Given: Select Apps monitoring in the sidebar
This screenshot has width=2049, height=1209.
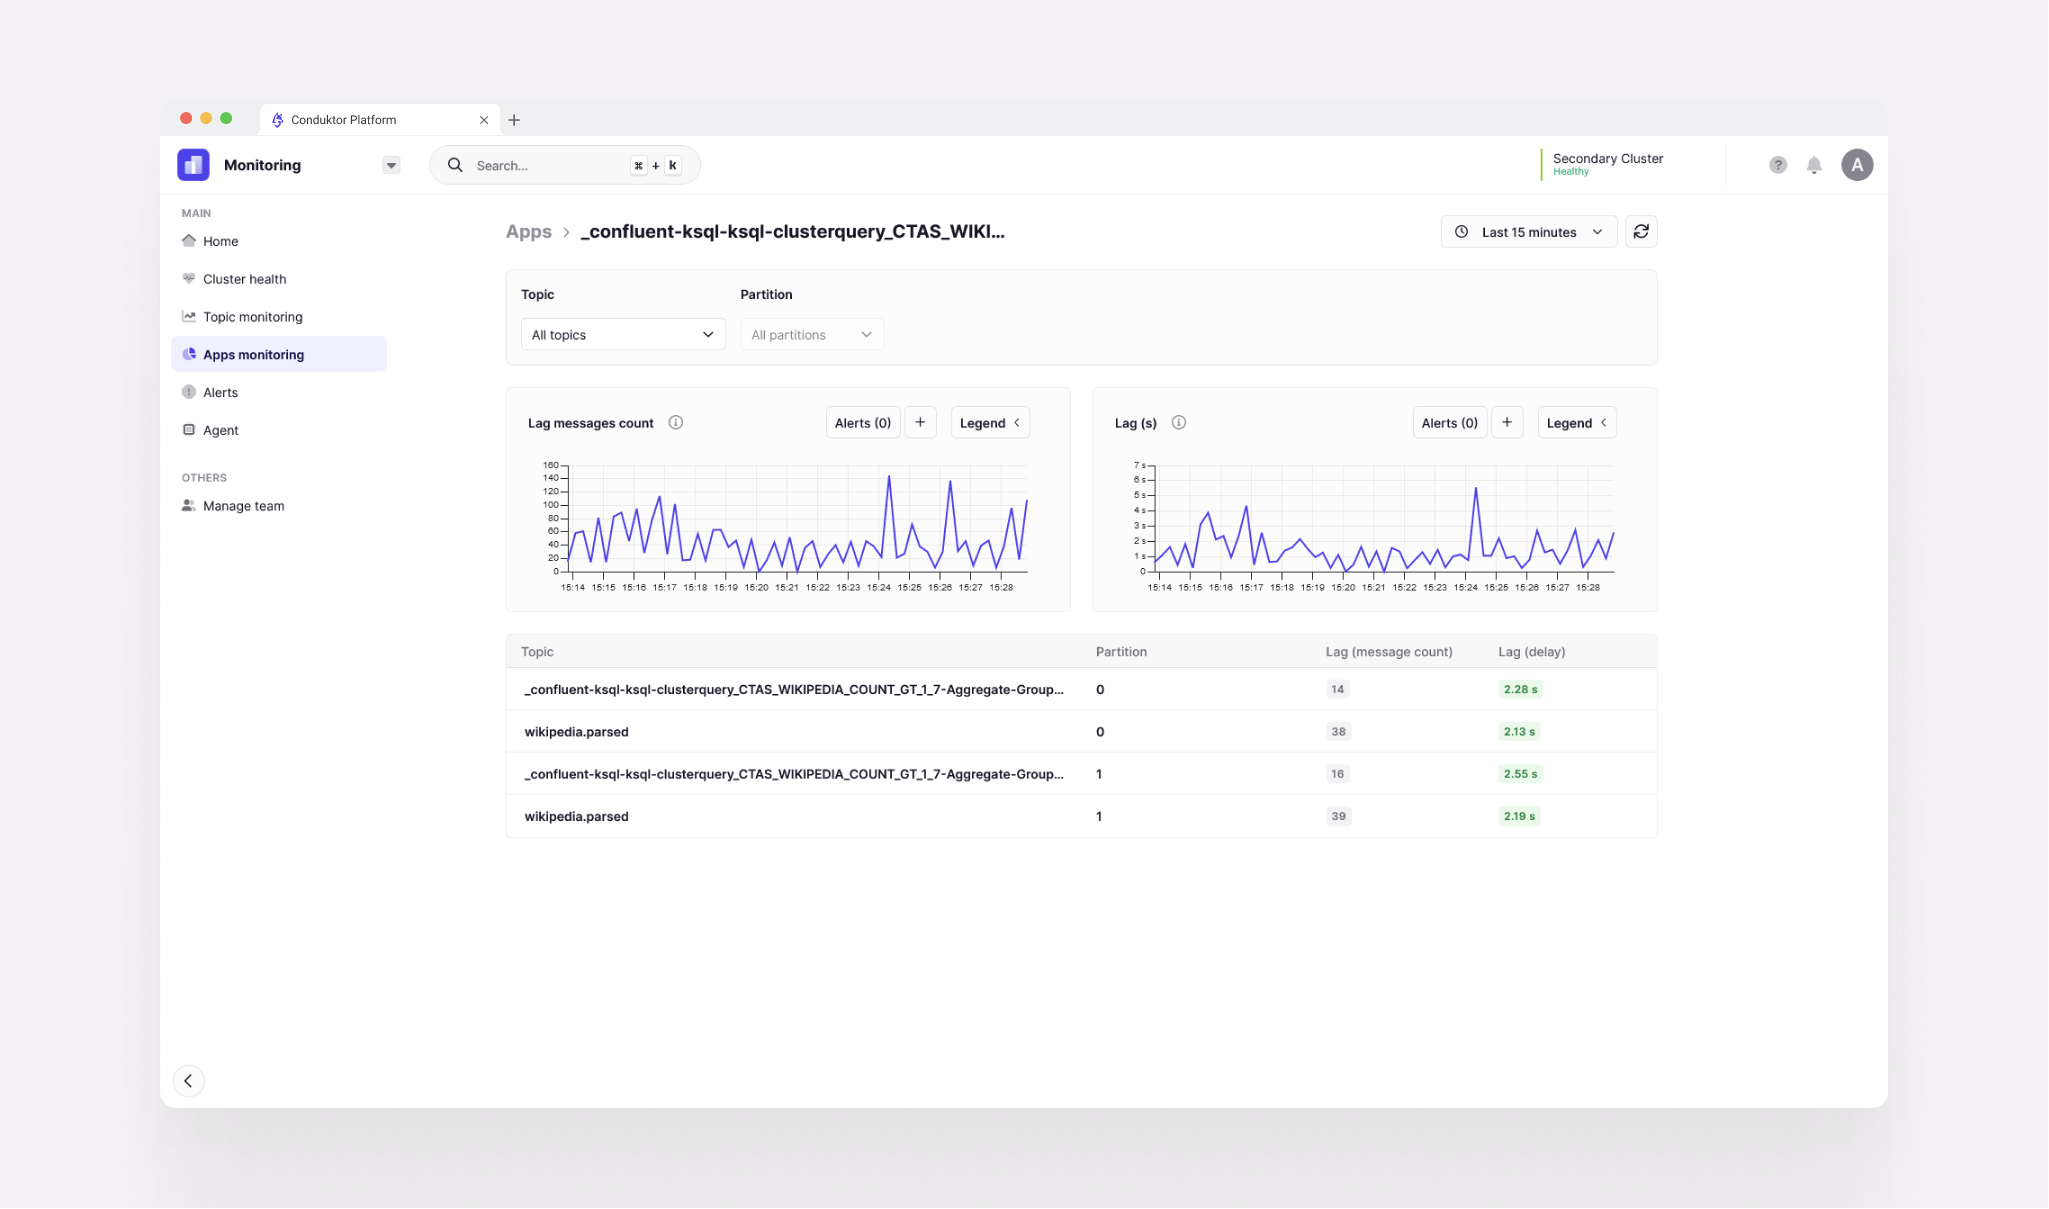Looking at the screenshot, I should 279,354.
